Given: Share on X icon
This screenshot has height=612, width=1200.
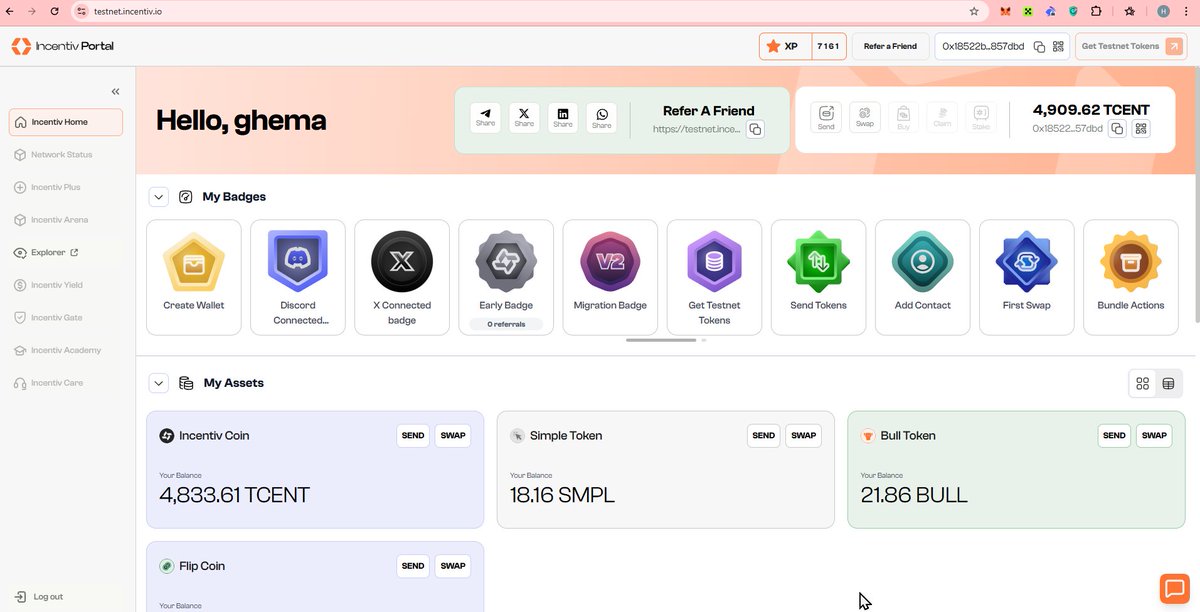Looking at the screenshot, I should pyautogui.click(x=524, y=118).
